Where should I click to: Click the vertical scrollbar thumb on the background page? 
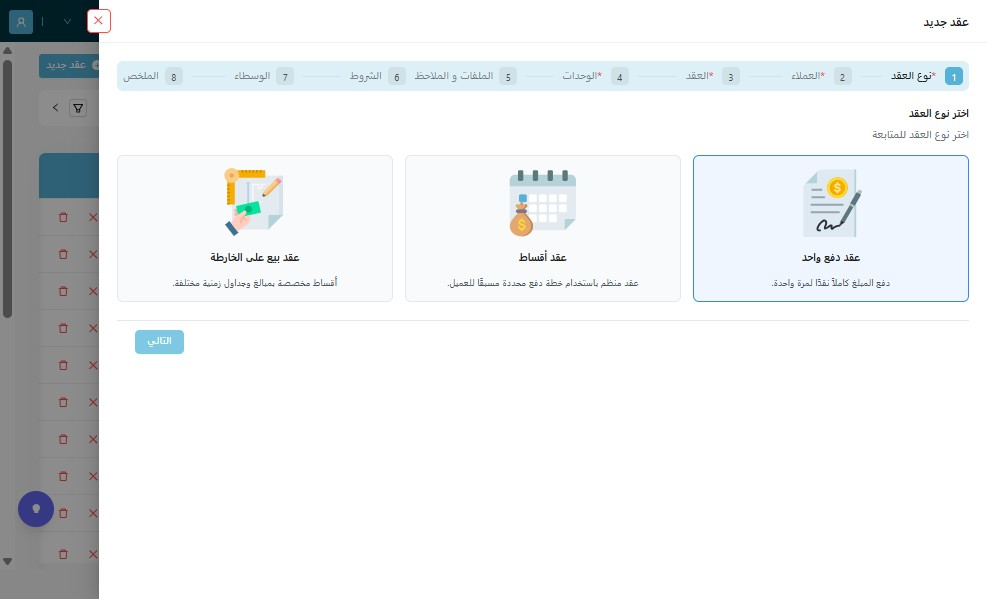8,189
